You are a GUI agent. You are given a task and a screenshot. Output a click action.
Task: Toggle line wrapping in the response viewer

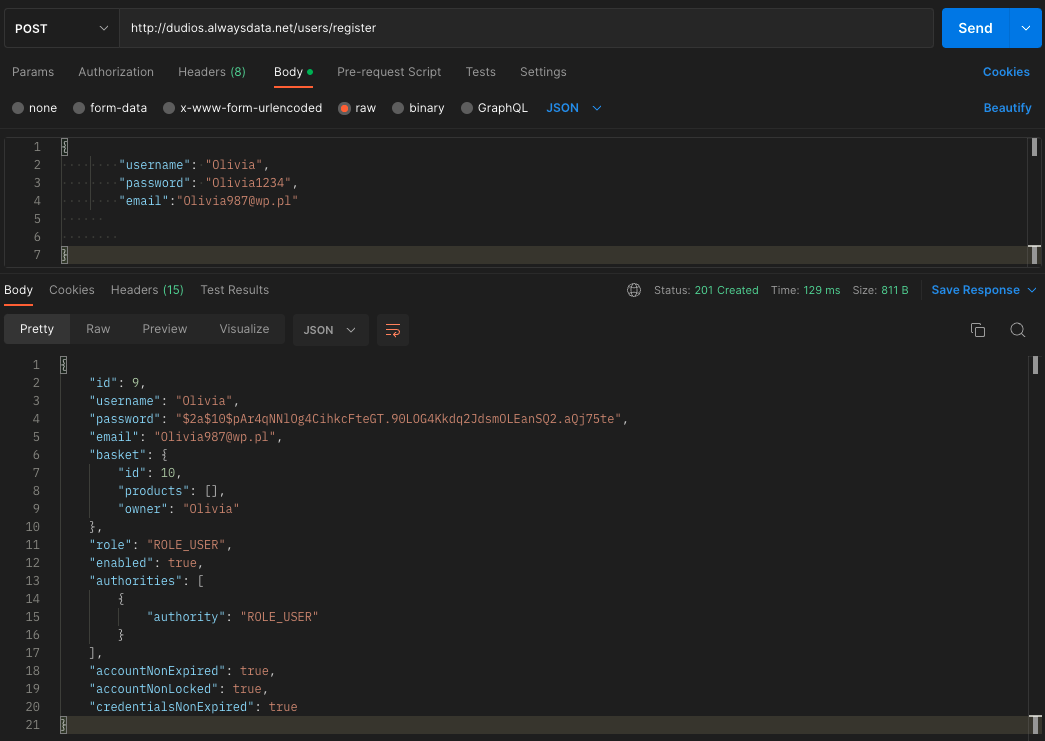pyautogui.click(x=392, y=330)
